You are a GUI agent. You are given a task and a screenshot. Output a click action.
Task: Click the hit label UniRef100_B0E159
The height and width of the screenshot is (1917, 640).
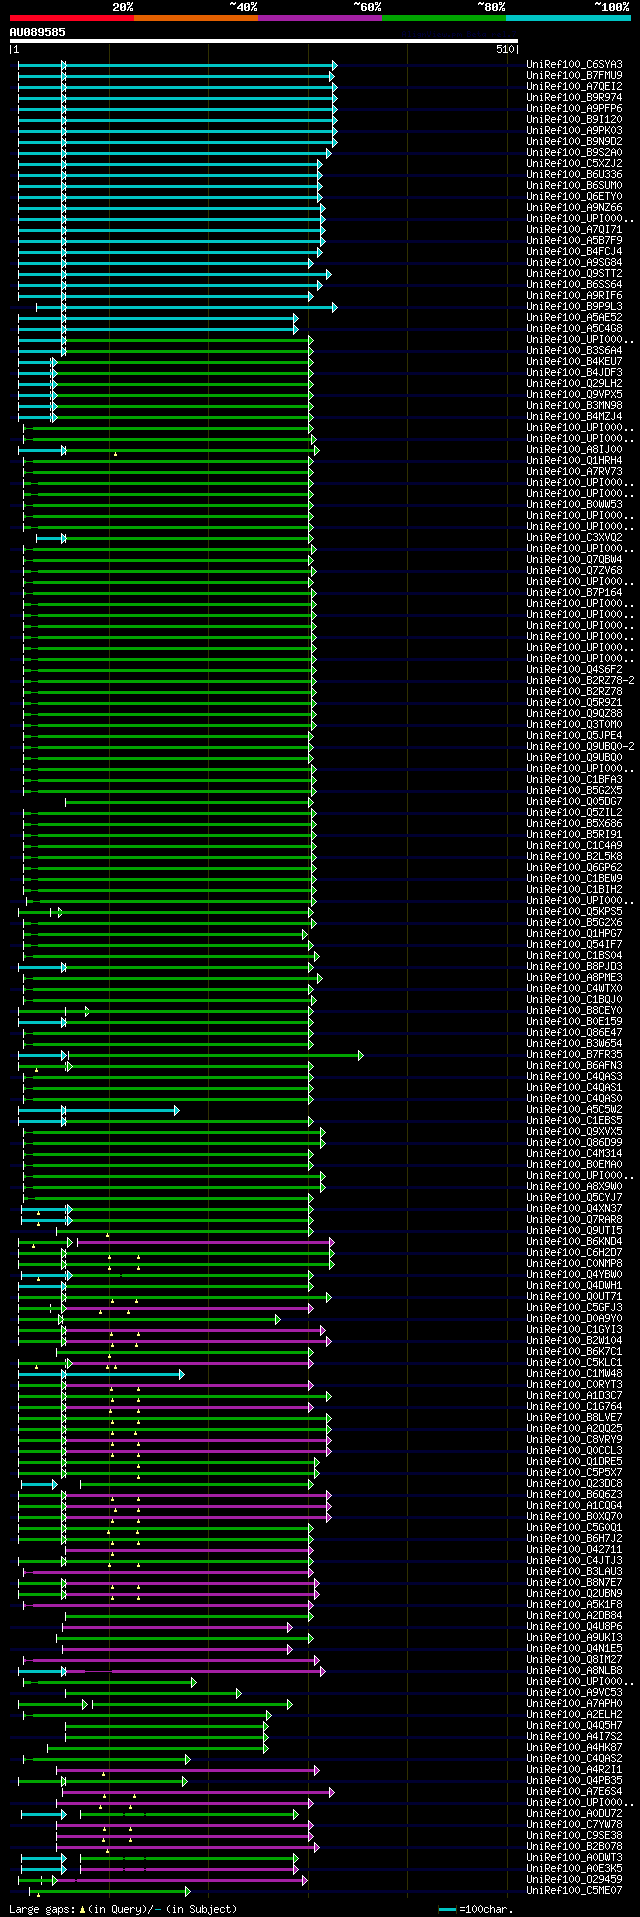(574, 1022)
